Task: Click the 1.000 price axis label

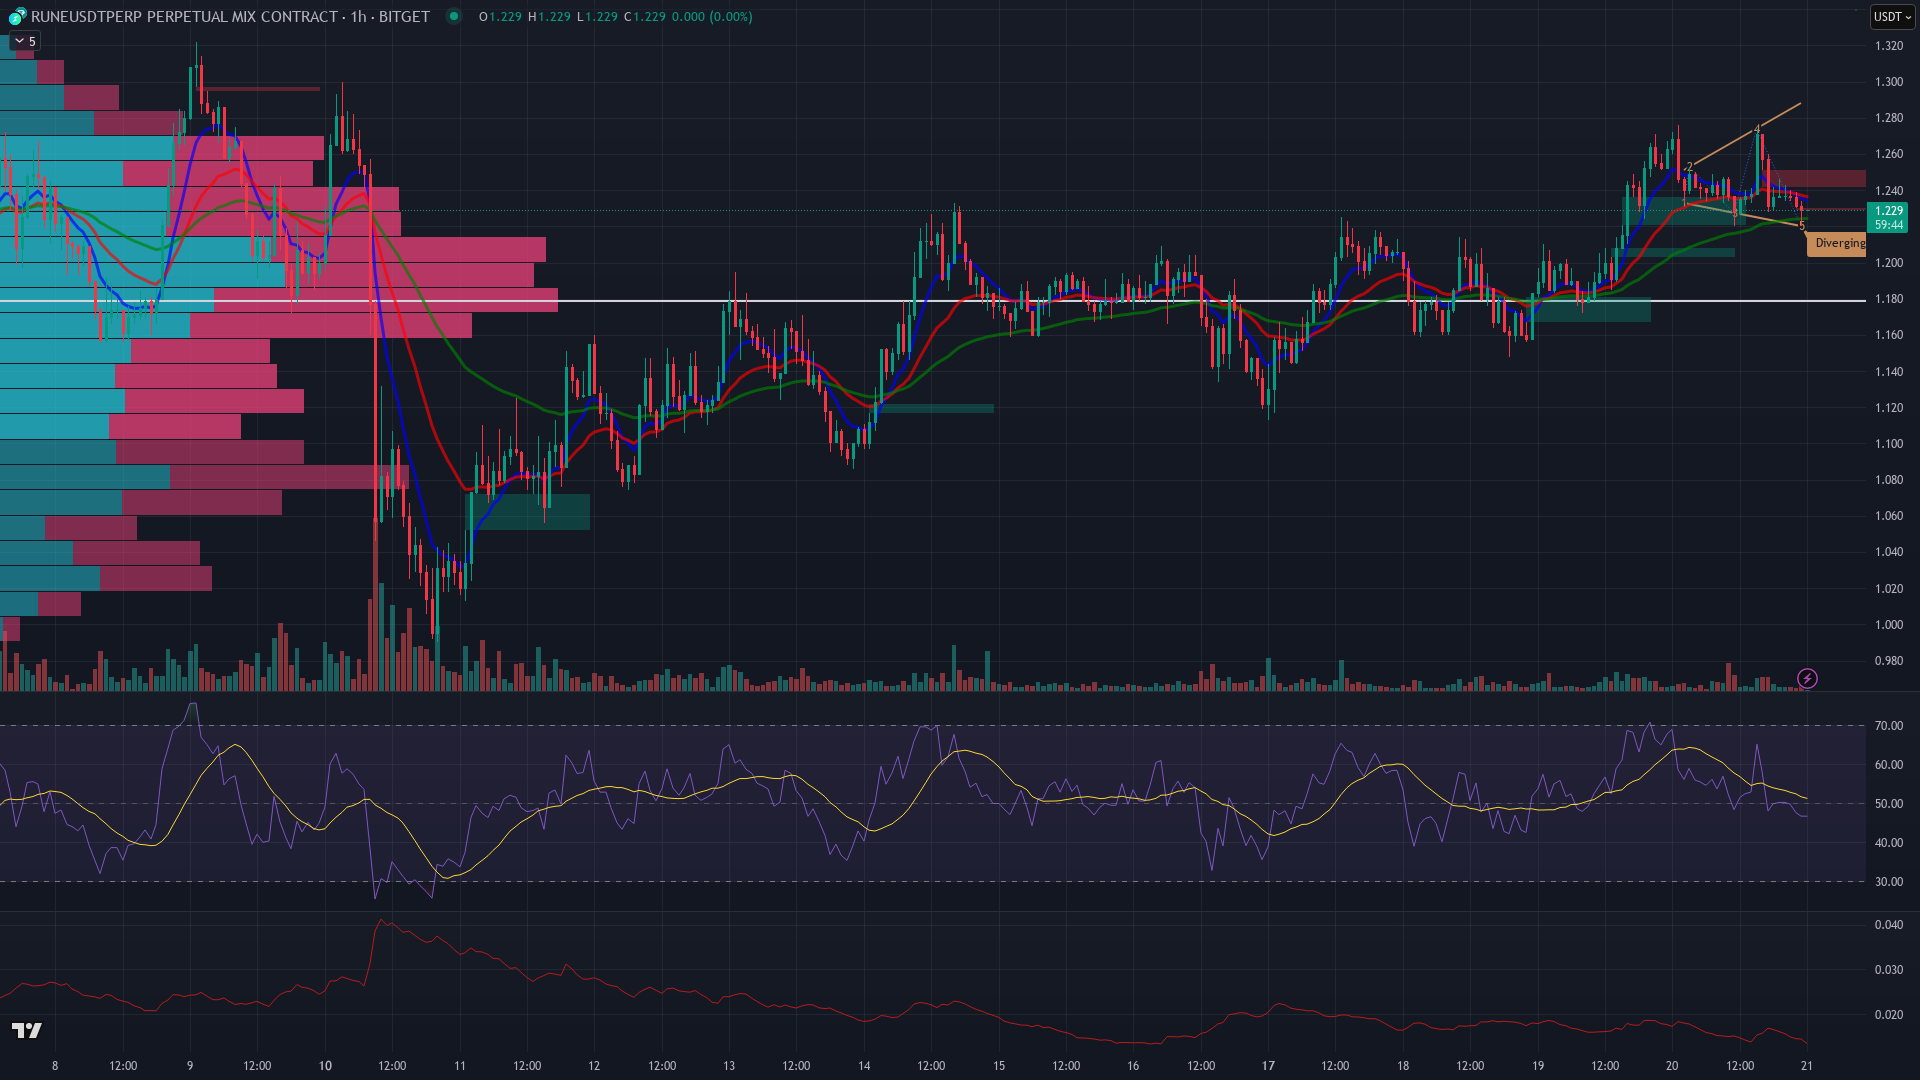Action: point(1889,625)
